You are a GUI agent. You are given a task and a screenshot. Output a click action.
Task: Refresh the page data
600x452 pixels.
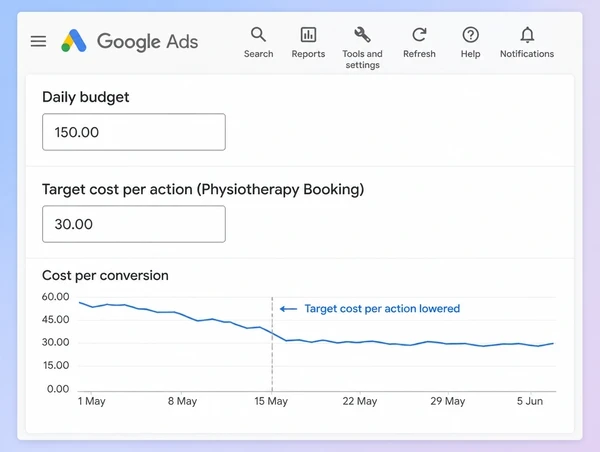pos(419,42)
